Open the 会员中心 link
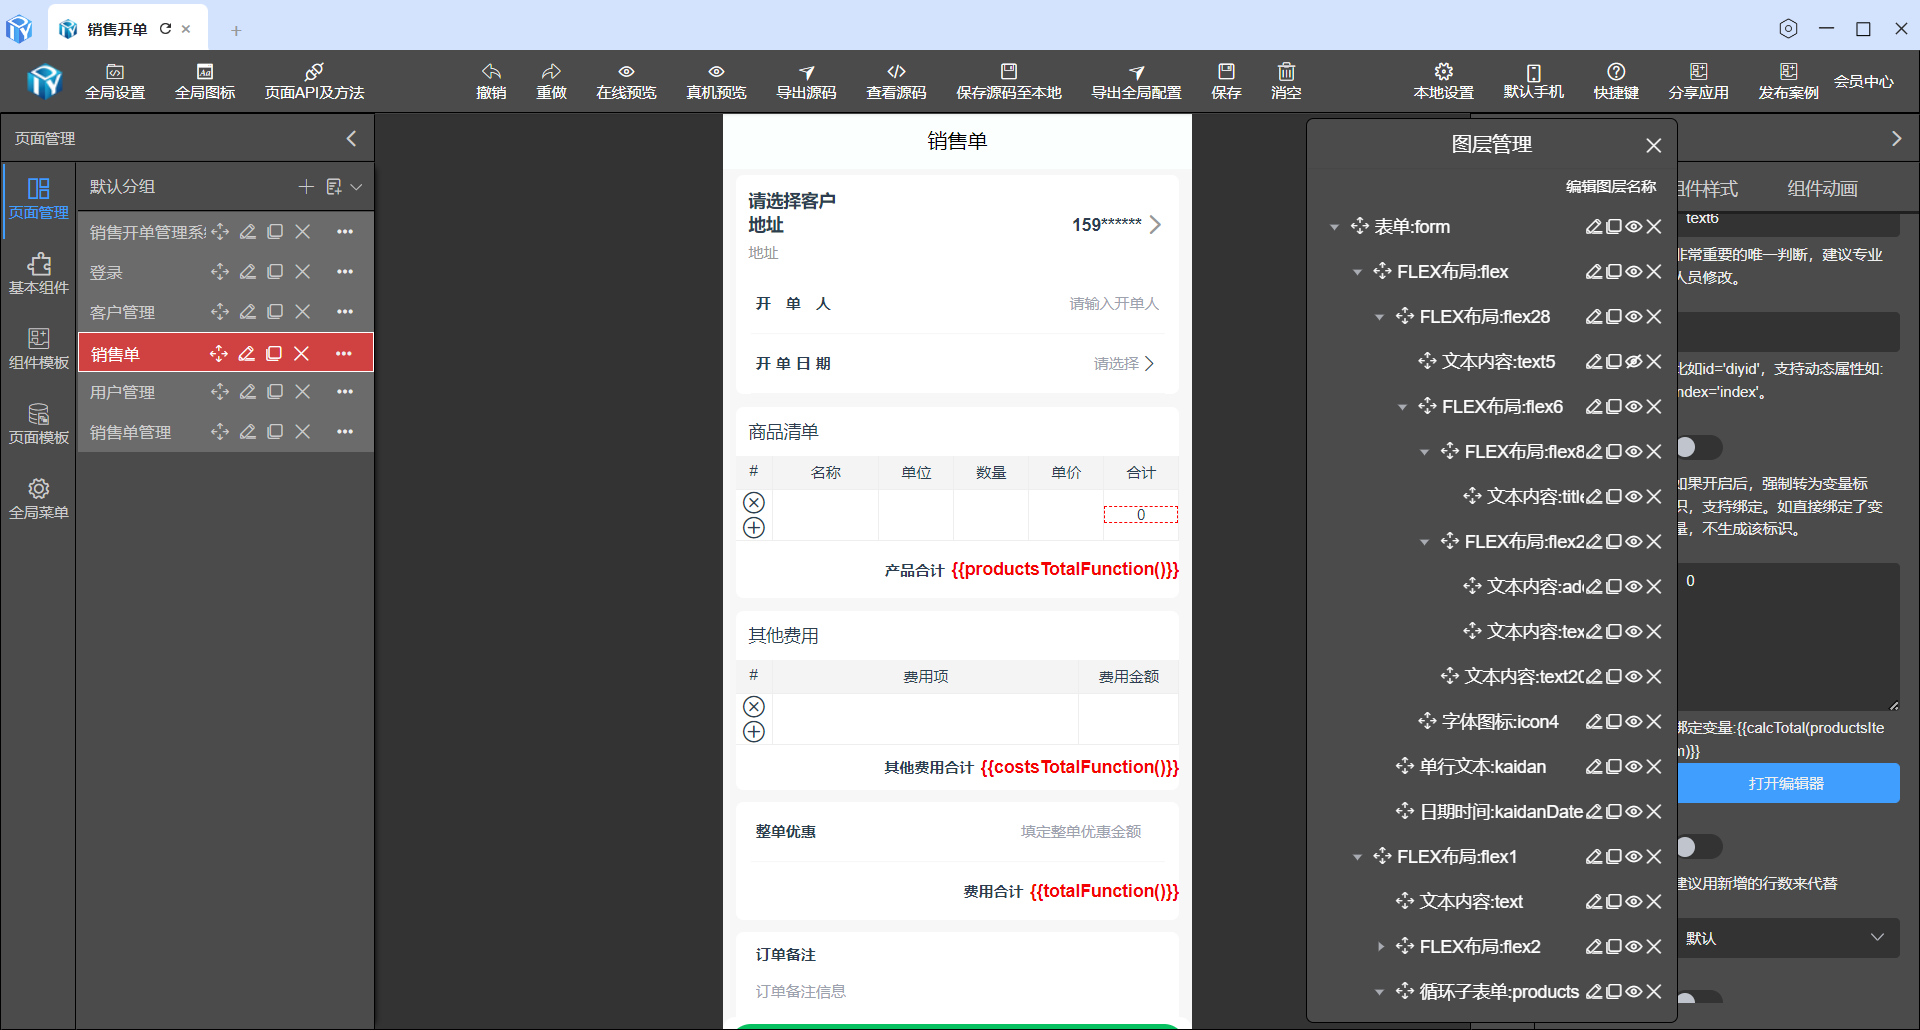The image size is (1920, 1030). (x=1863, y=82)
